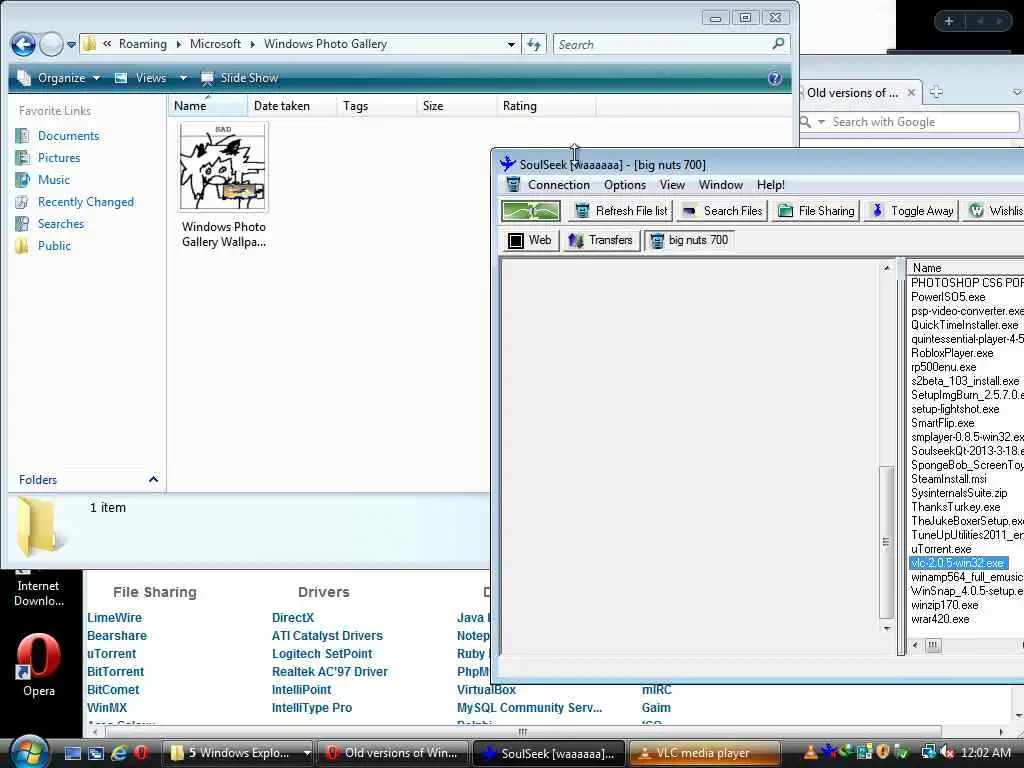Screen dimensions: 1024x768
Task: Sort by the Rating column header
Action: (x=546, y=106)
